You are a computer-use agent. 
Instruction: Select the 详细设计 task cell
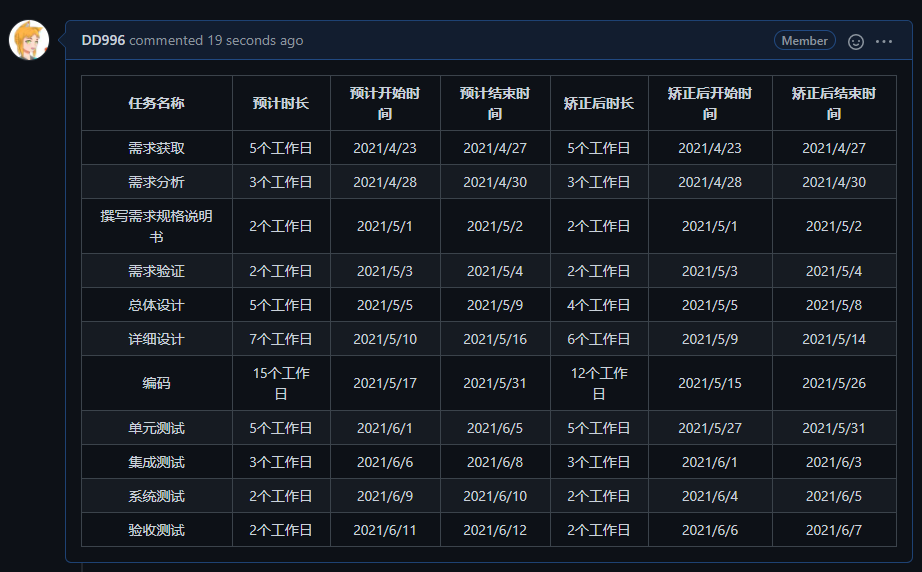coord(157,339)
